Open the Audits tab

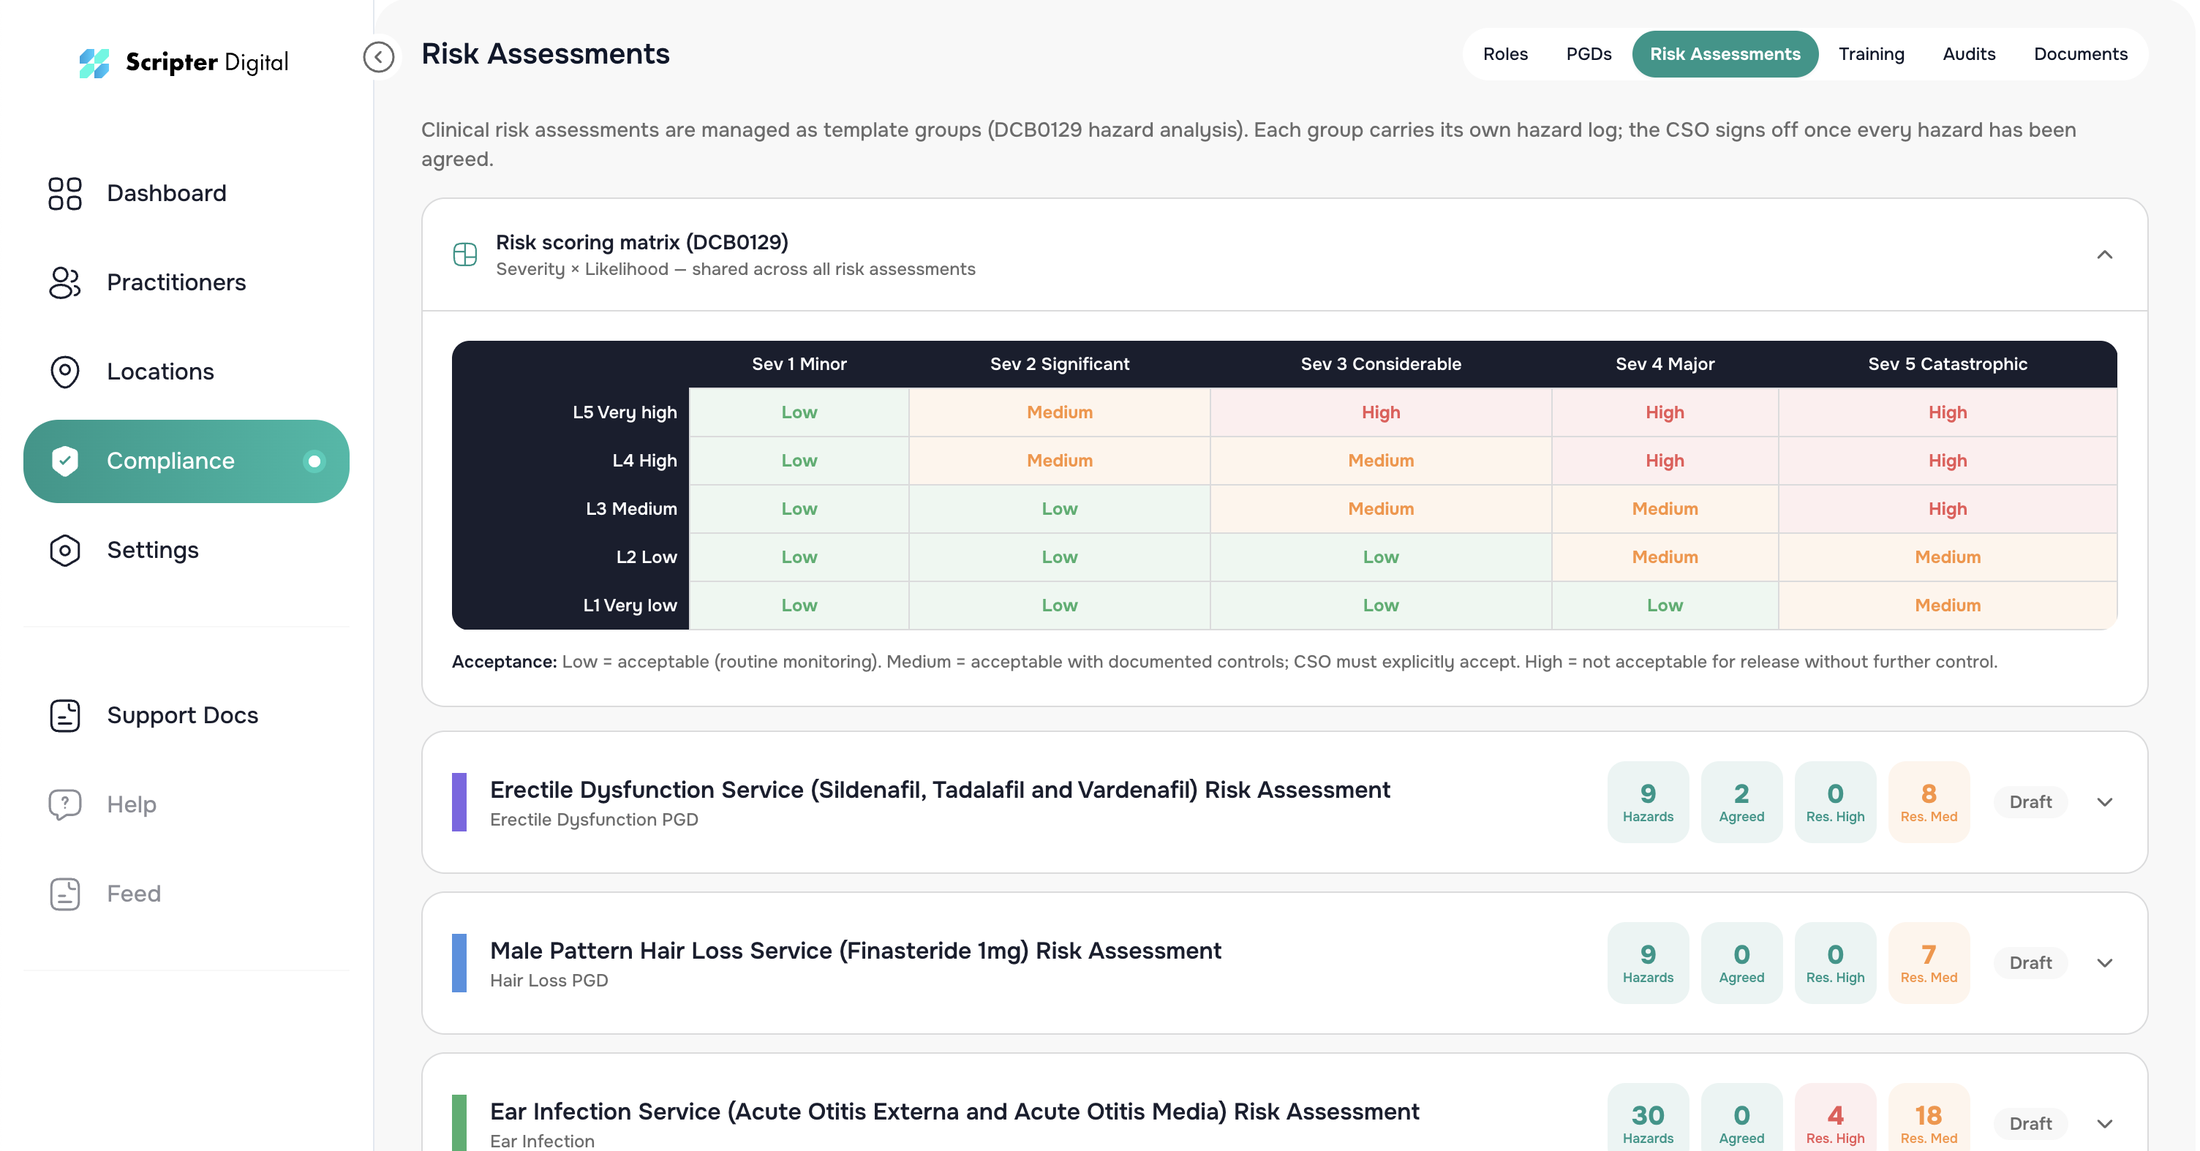[x=1969, y=54]
